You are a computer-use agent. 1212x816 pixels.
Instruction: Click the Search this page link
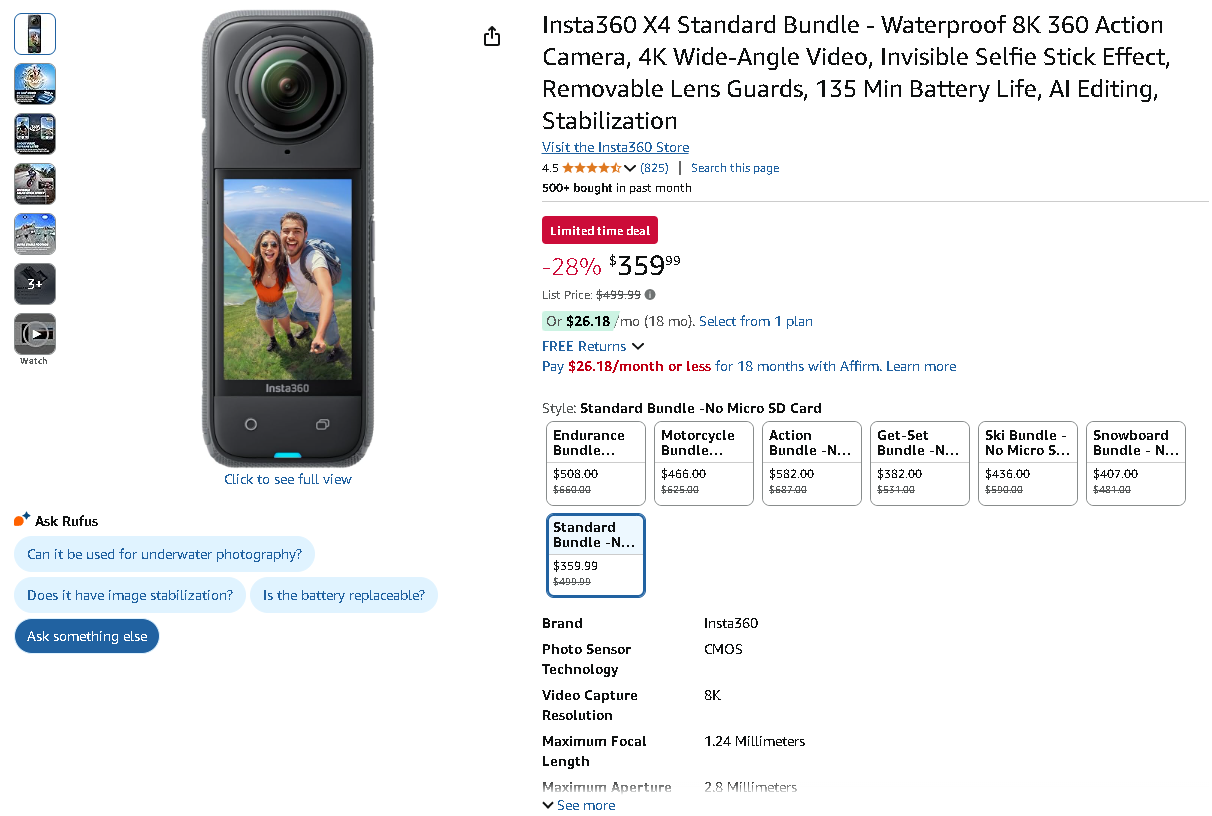click(x=735, y=168)
